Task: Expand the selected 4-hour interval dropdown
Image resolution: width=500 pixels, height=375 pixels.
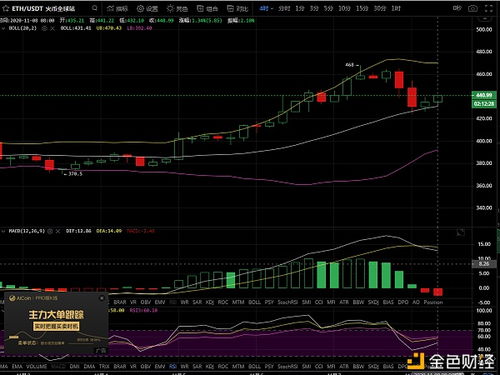Action: click(x=266, y=8)
